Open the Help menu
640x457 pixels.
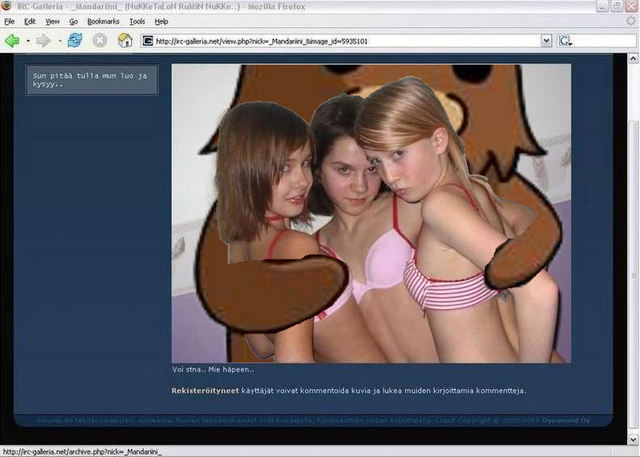pos(161,21)
